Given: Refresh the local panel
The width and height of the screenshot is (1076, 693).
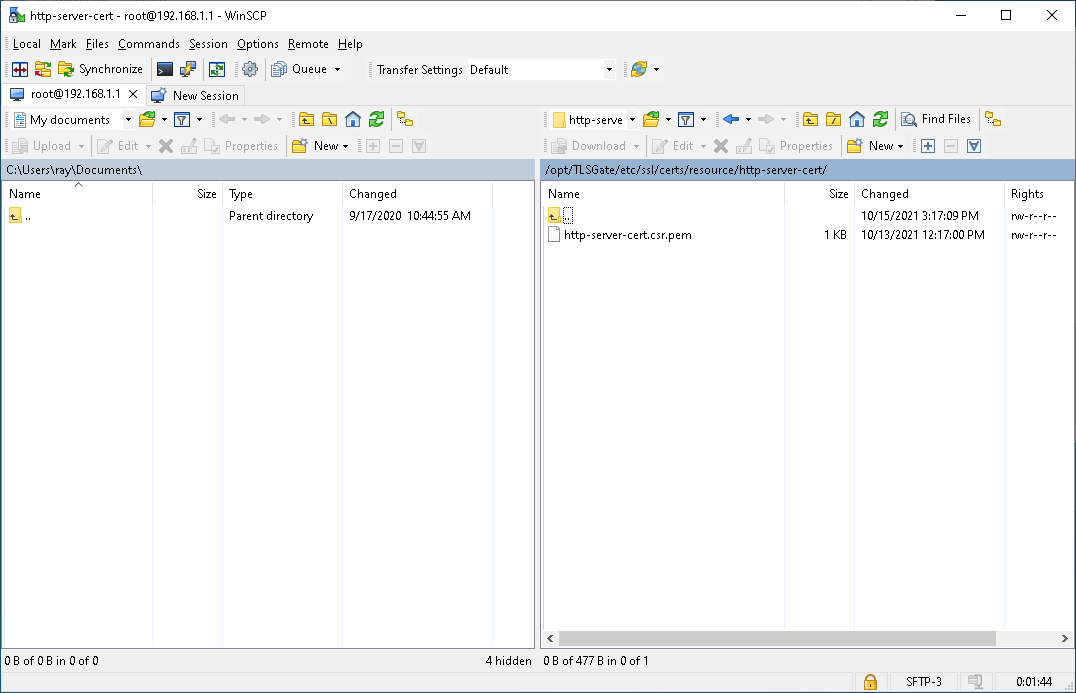Looking at the screenshot, I should (376, 119).
